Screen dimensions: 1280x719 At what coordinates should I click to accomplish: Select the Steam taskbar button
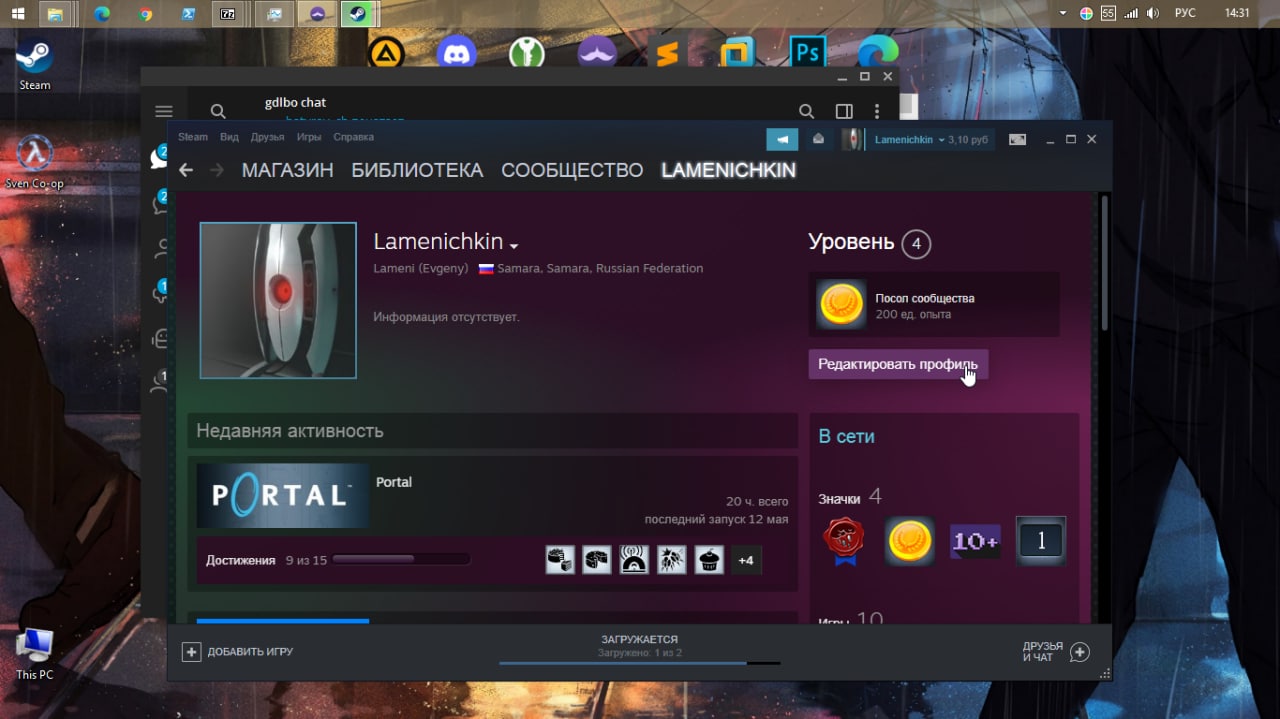[356, 14]
